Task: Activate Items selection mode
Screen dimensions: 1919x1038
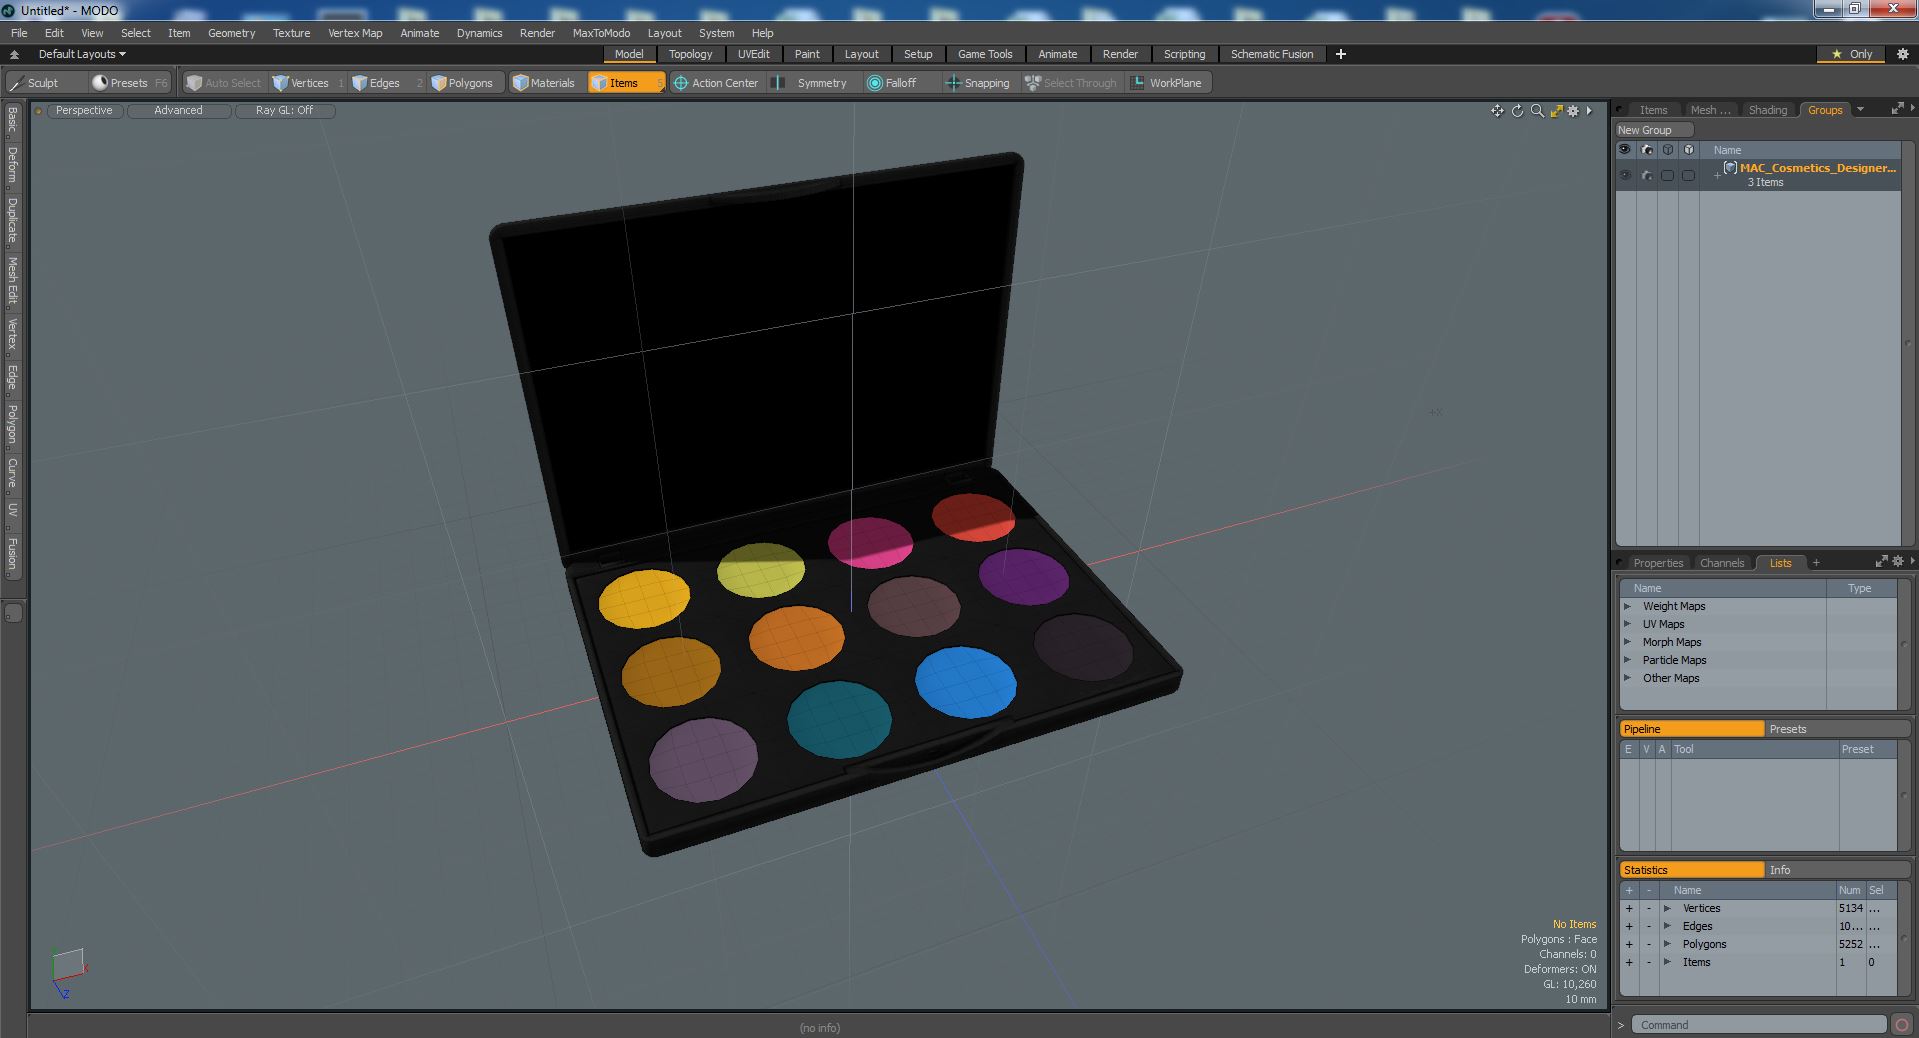Action: pyautogui.click(x=625, y=83)
